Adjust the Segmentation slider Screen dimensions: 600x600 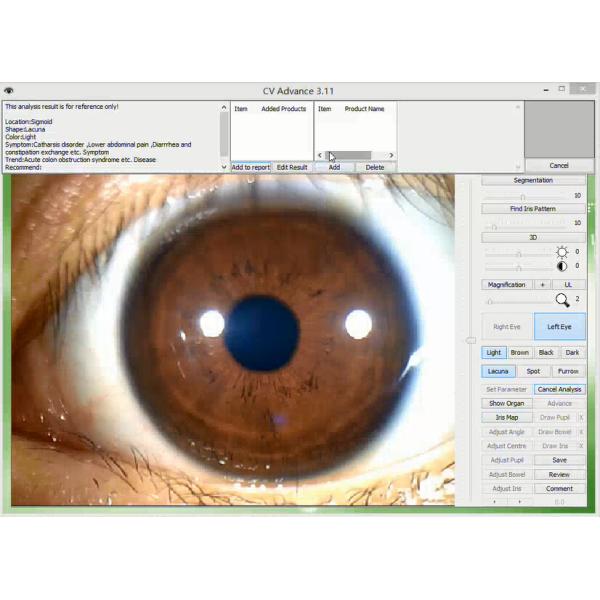coord(521,196)
